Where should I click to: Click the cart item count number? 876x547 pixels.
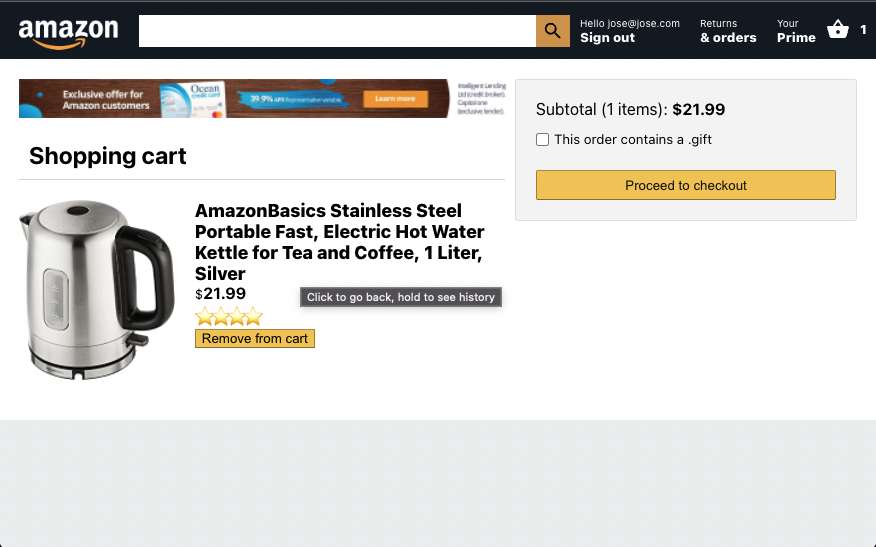tap(863, 30)
